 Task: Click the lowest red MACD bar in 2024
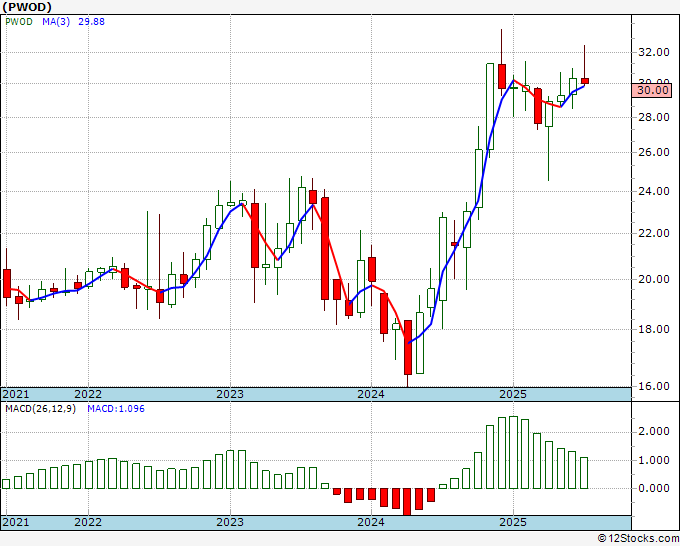tap(407, 502)
